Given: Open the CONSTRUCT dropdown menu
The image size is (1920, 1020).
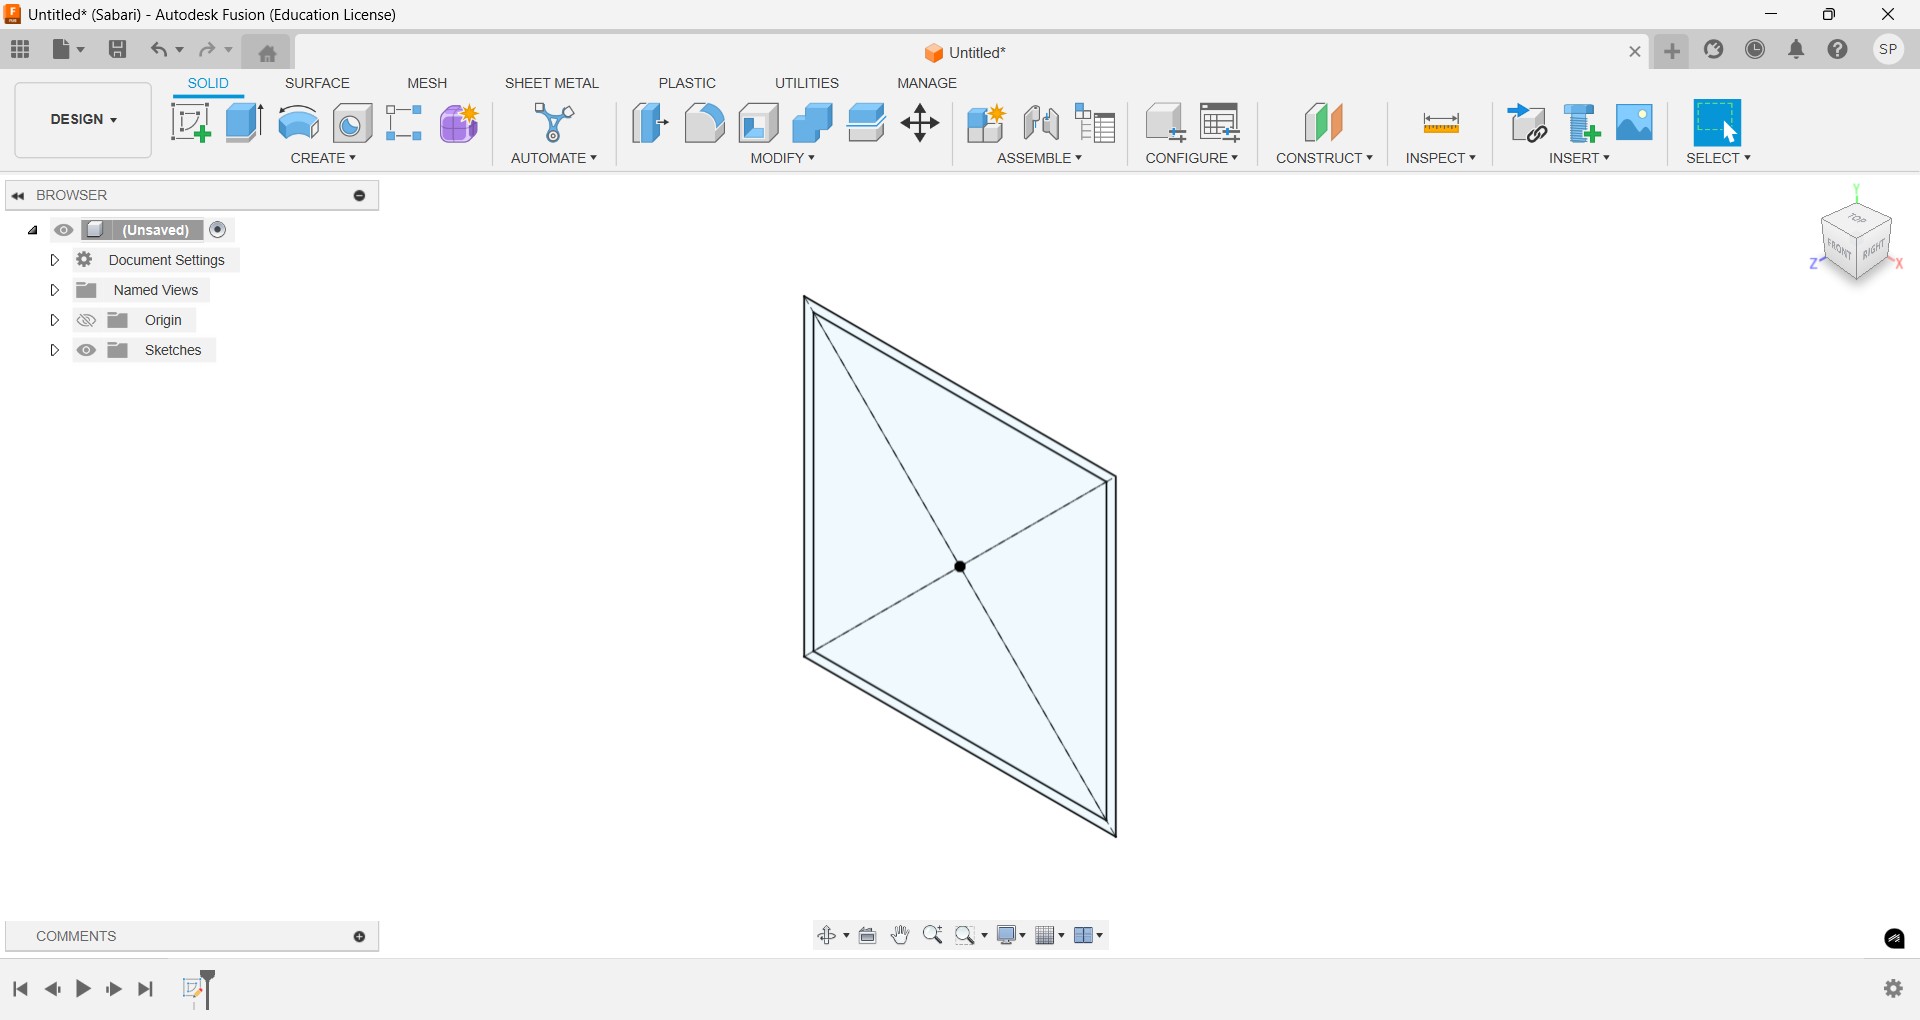Looking at the screenshot, I should (1324, 158).
